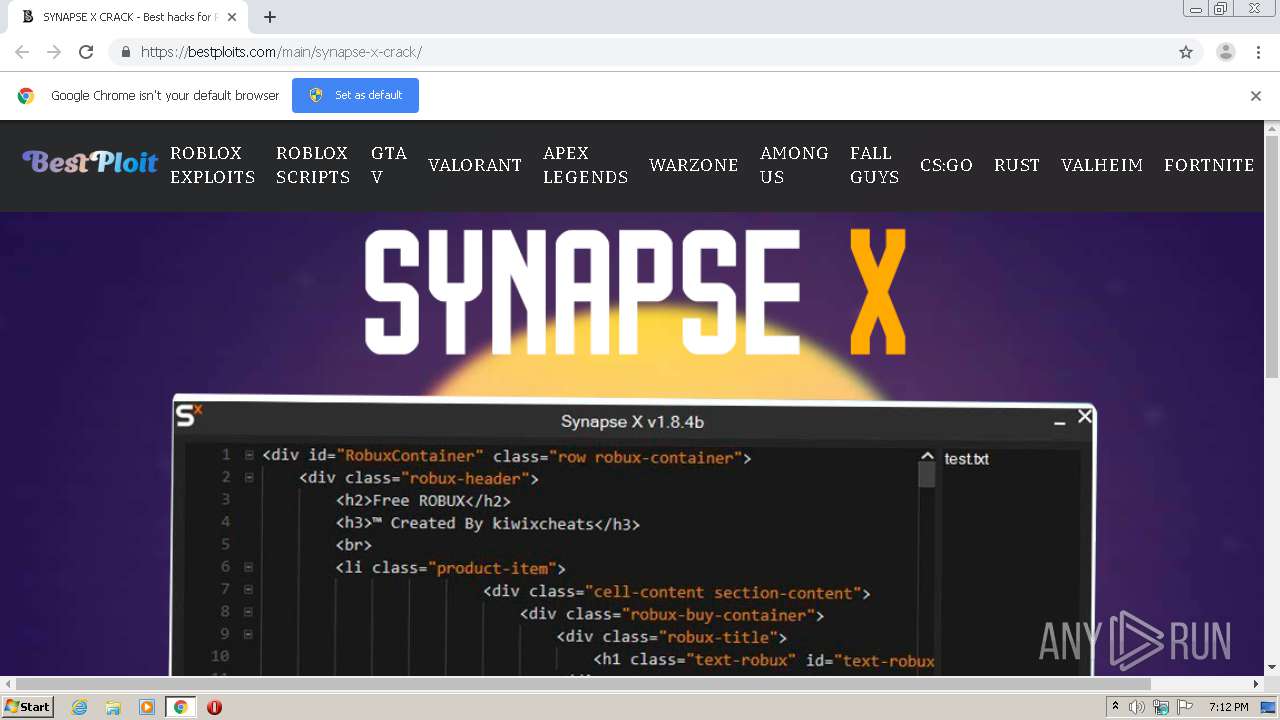
Task: Bookmark this page with star icon
Action: click(x=1186, y=52)
